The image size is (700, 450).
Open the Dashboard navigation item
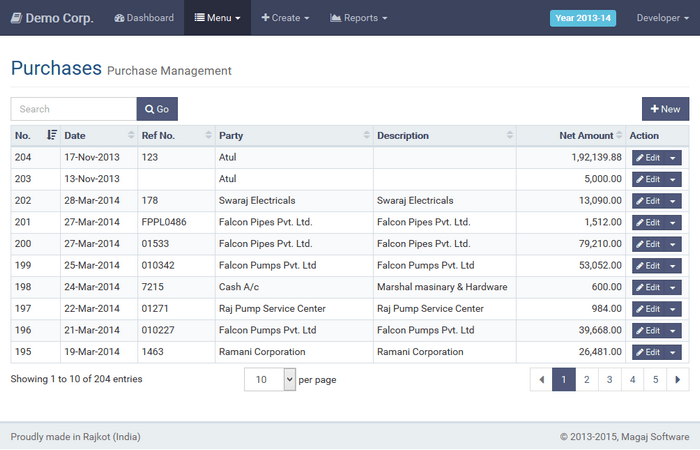coord(144,18)
